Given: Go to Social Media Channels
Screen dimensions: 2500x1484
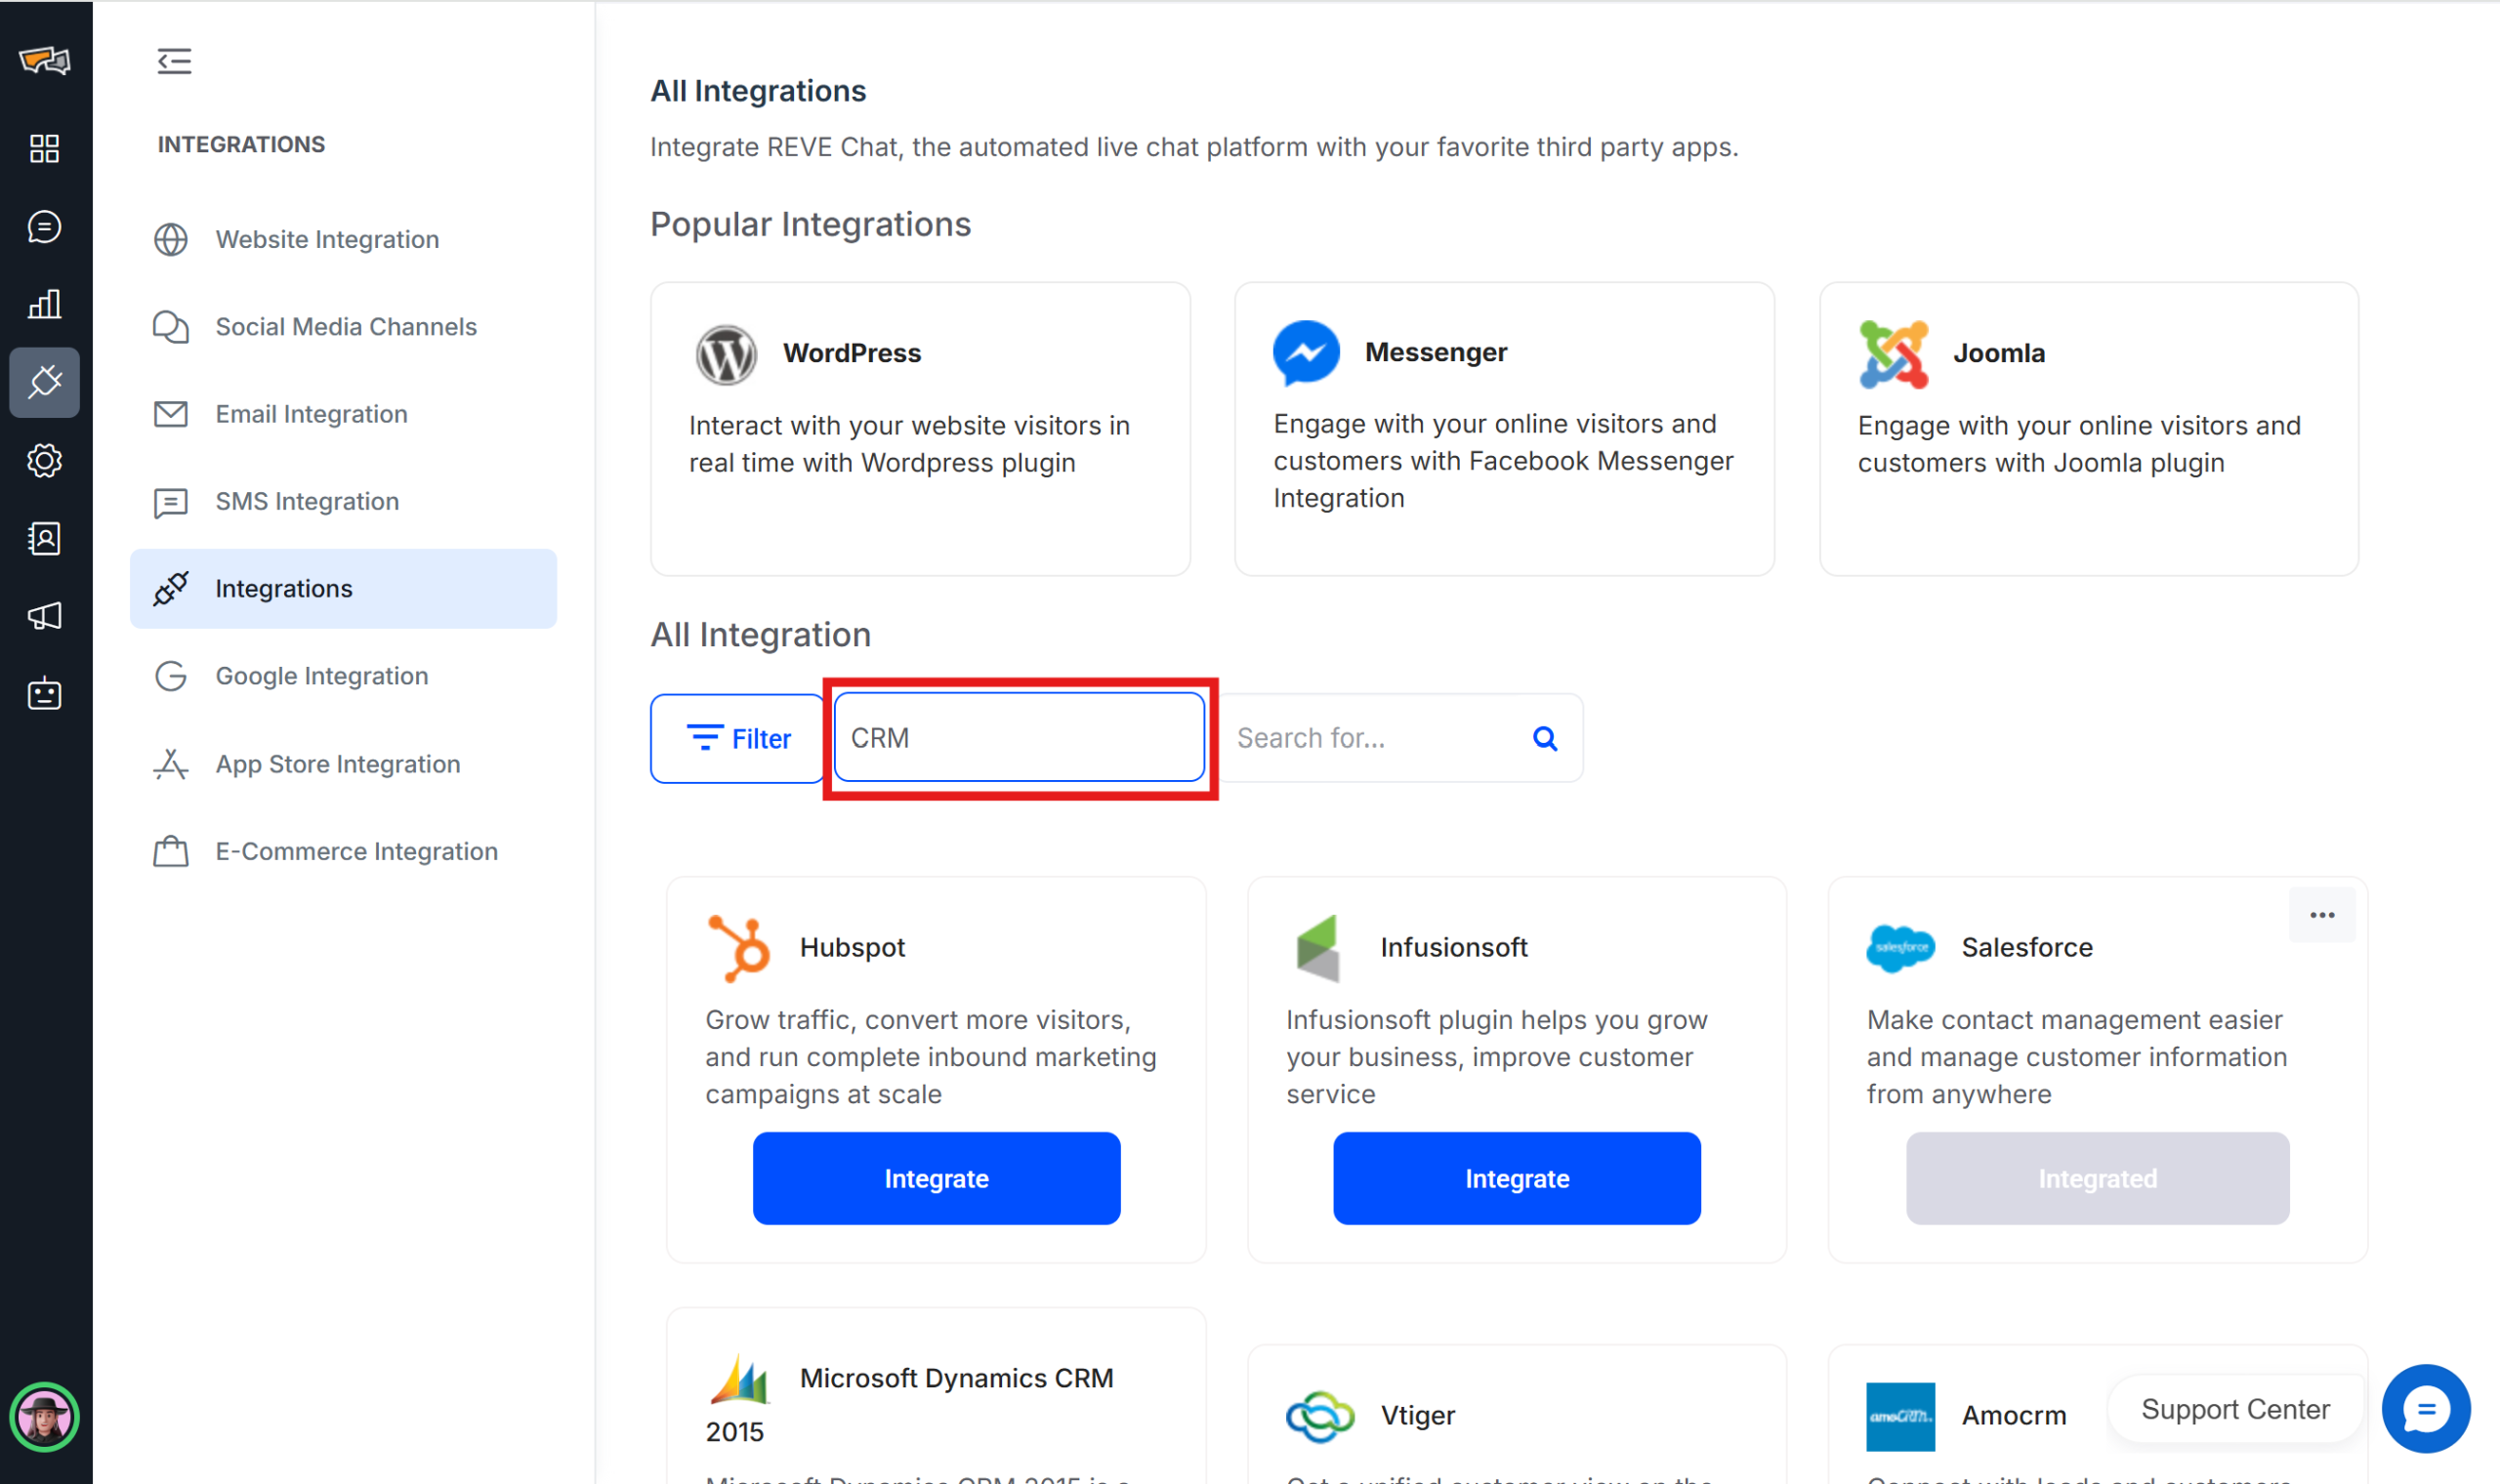Looking at the screenshot, I should pyautogui.click(x=343, y=327).
